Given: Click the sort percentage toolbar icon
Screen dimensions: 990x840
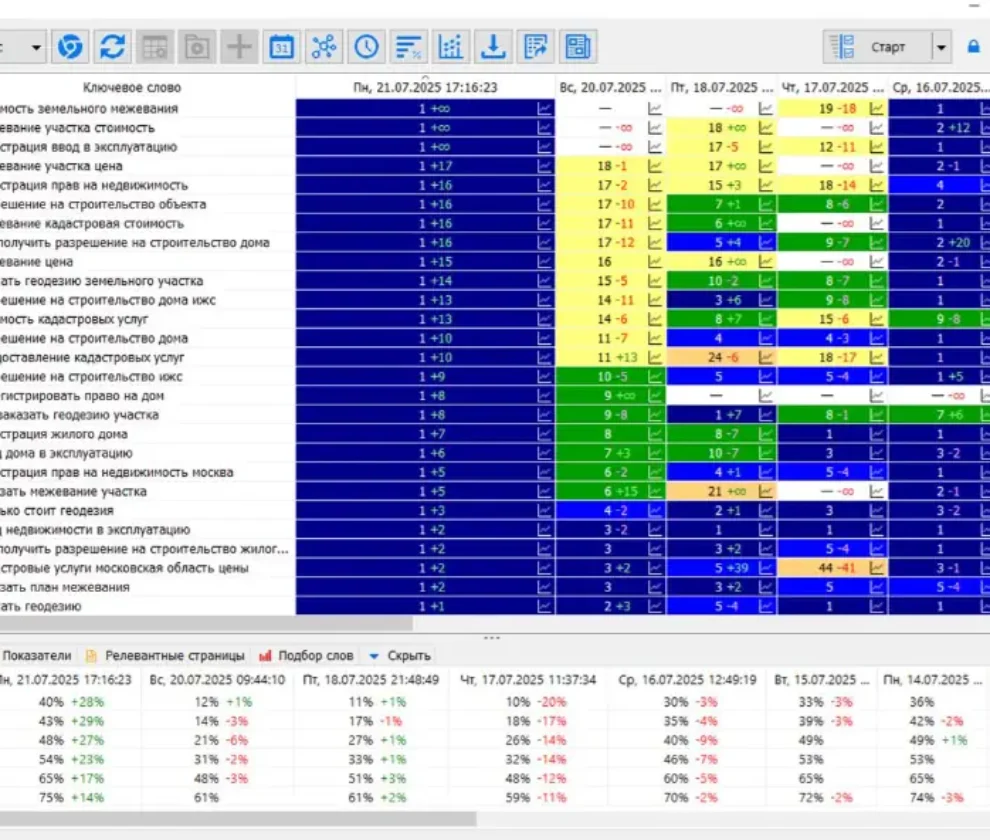Looking at the screenshot, I should (x=409, y=47).
